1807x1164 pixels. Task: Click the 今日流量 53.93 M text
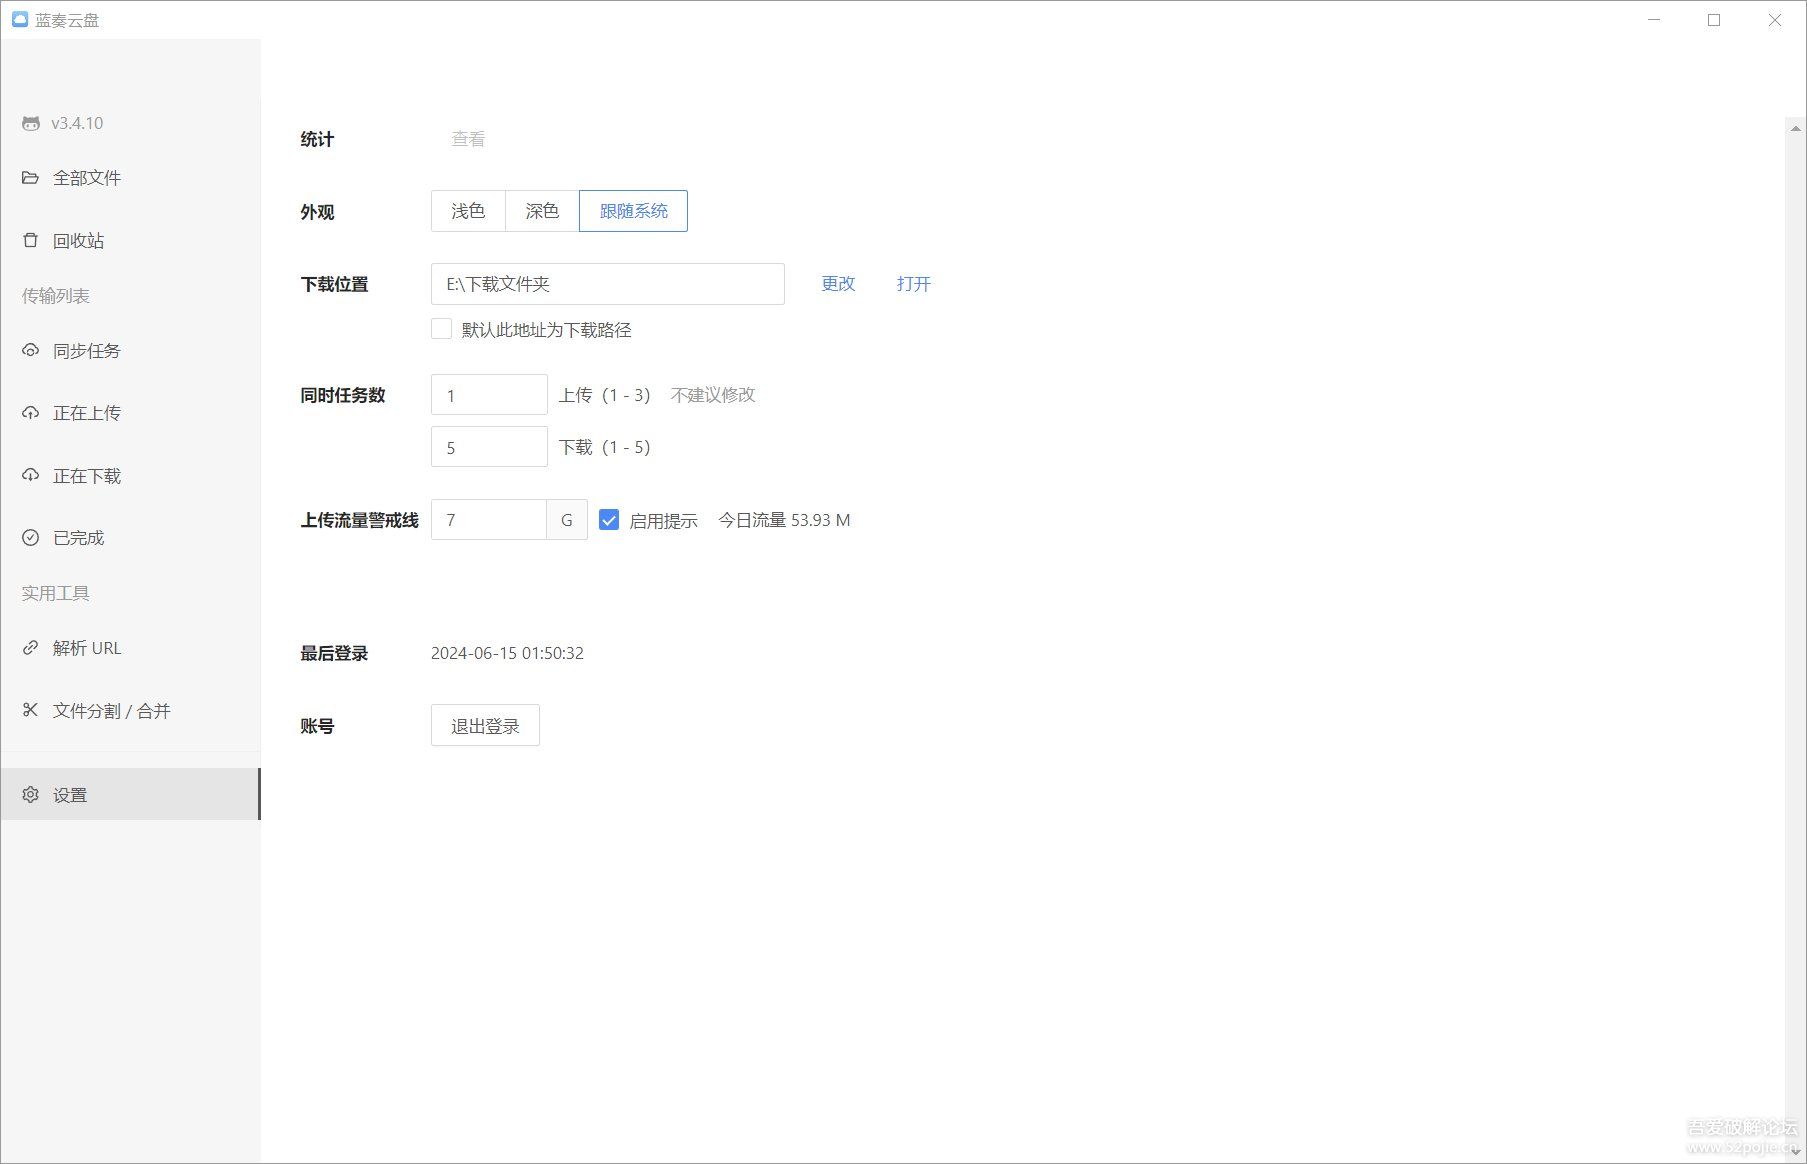(x=784, y=520)
